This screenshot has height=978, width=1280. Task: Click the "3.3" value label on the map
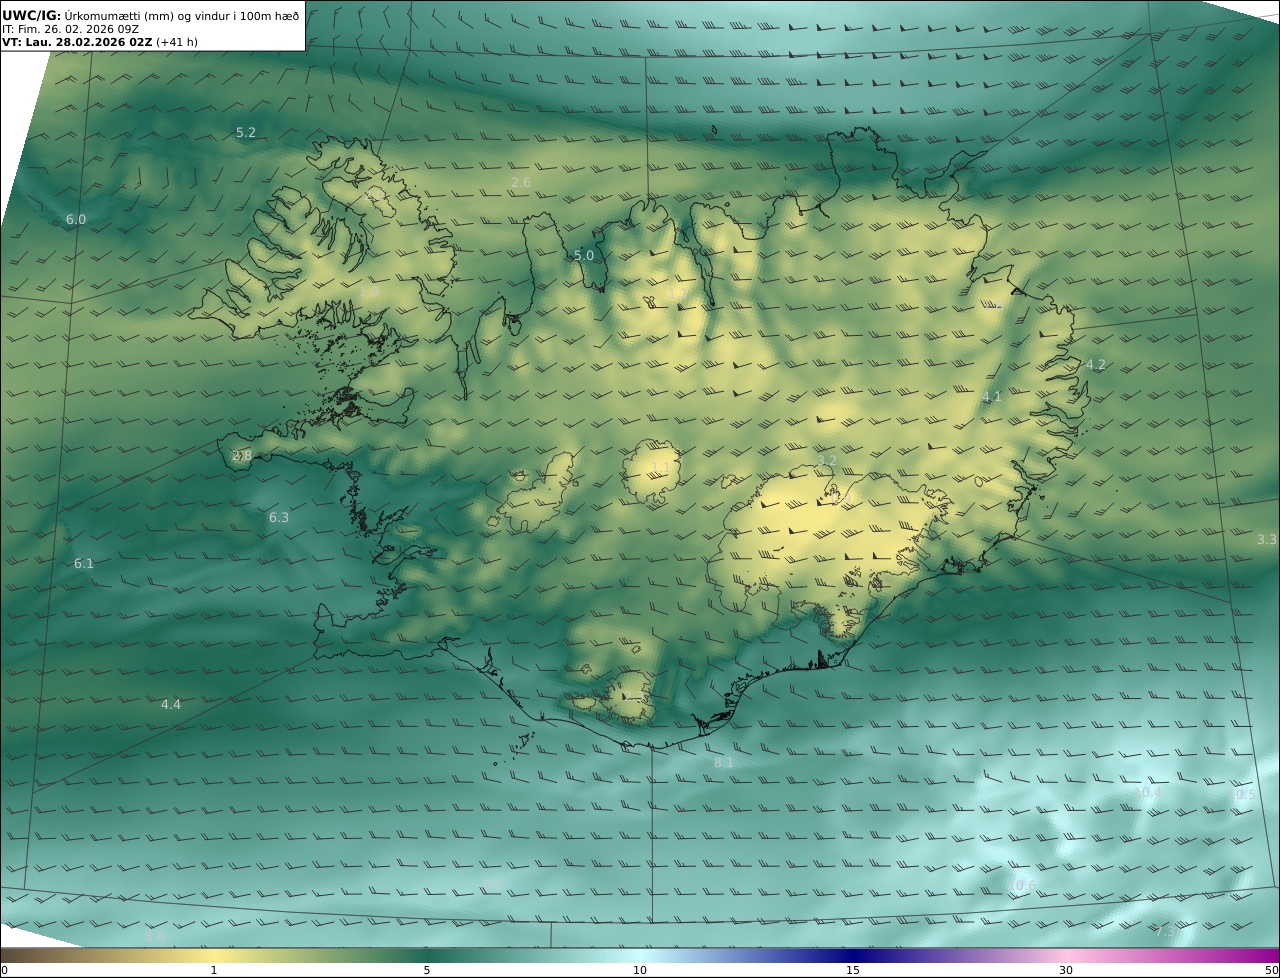click(1267, 539)
